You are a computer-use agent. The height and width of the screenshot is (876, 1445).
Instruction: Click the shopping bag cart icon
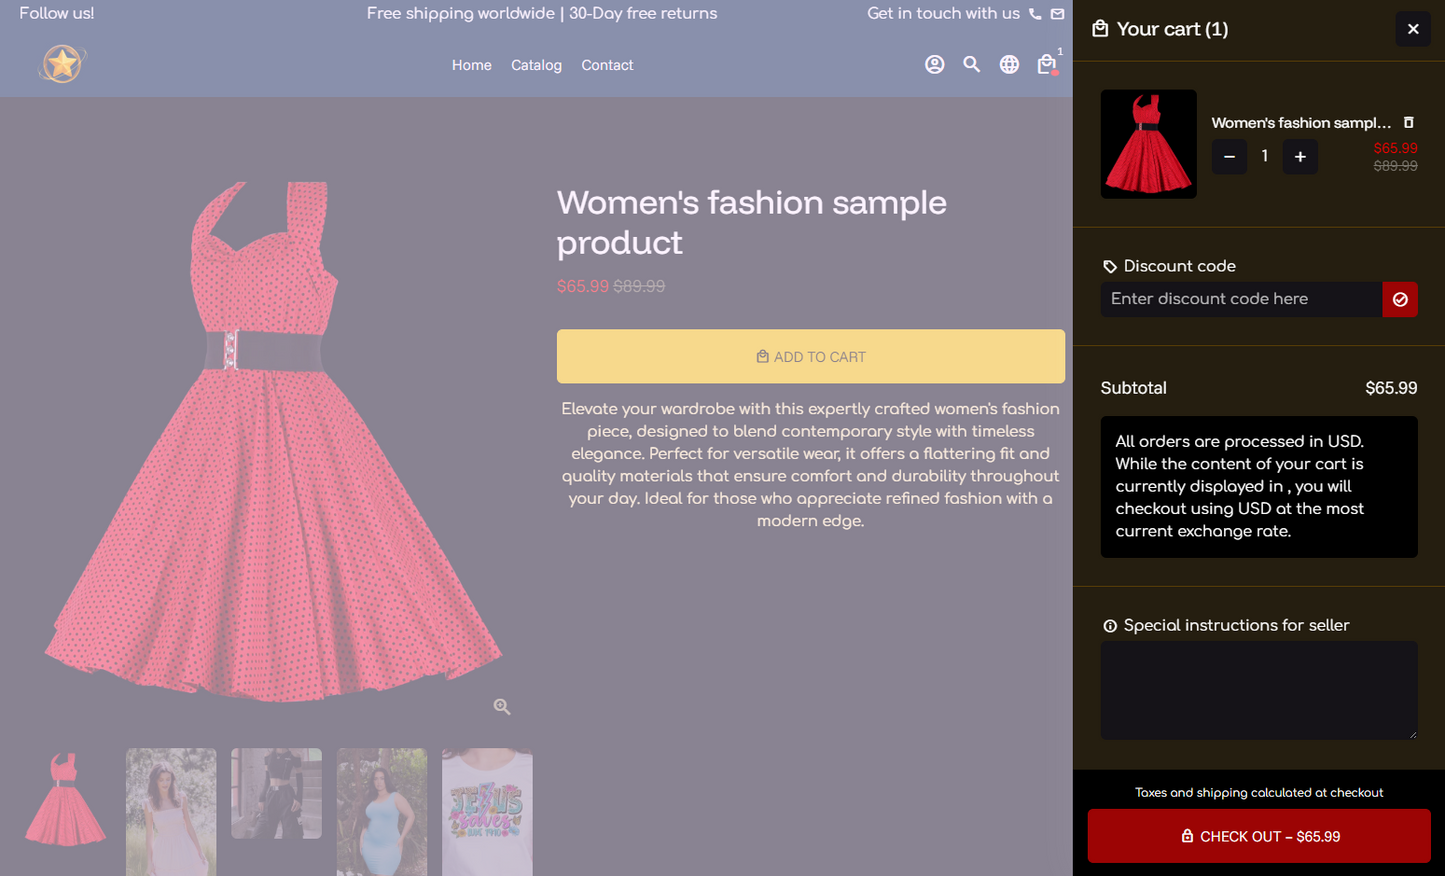tap(1046, 65)
